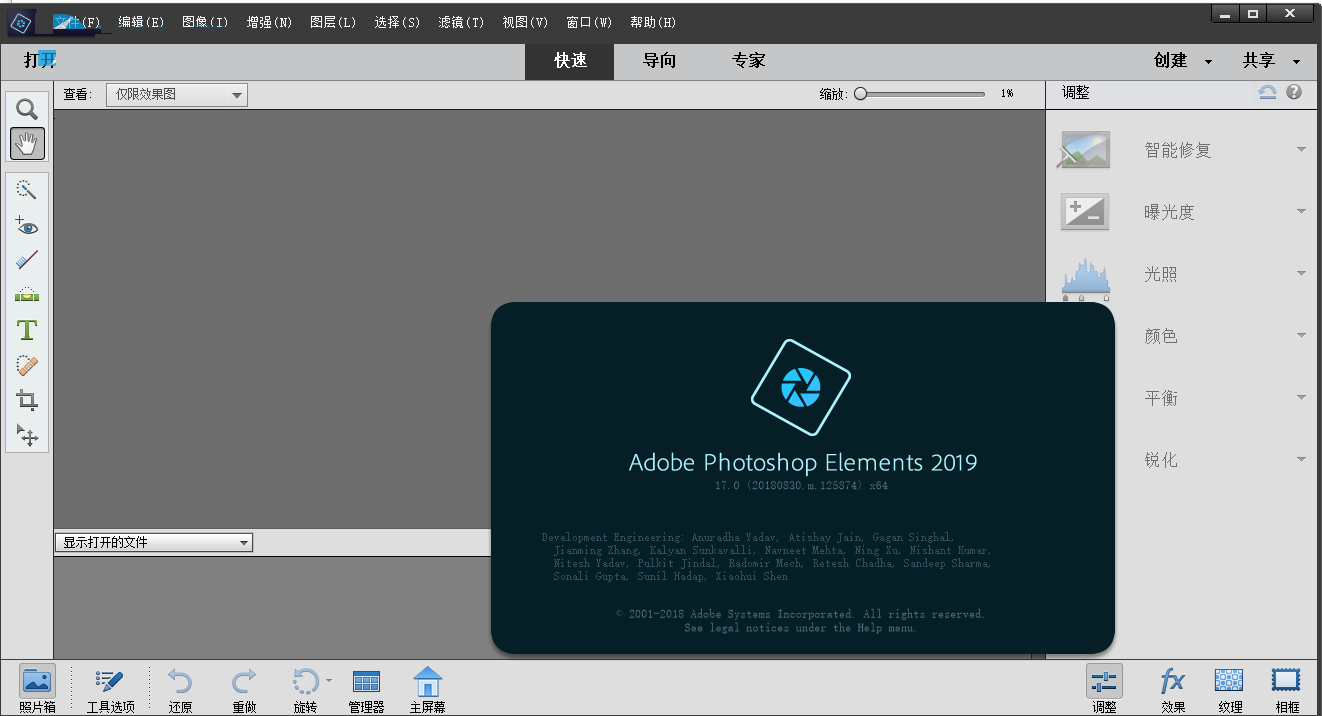Screen dimensions: 1322x716
Task: Adjust the Zoom (缩放) slider handle
Action: 860,93
